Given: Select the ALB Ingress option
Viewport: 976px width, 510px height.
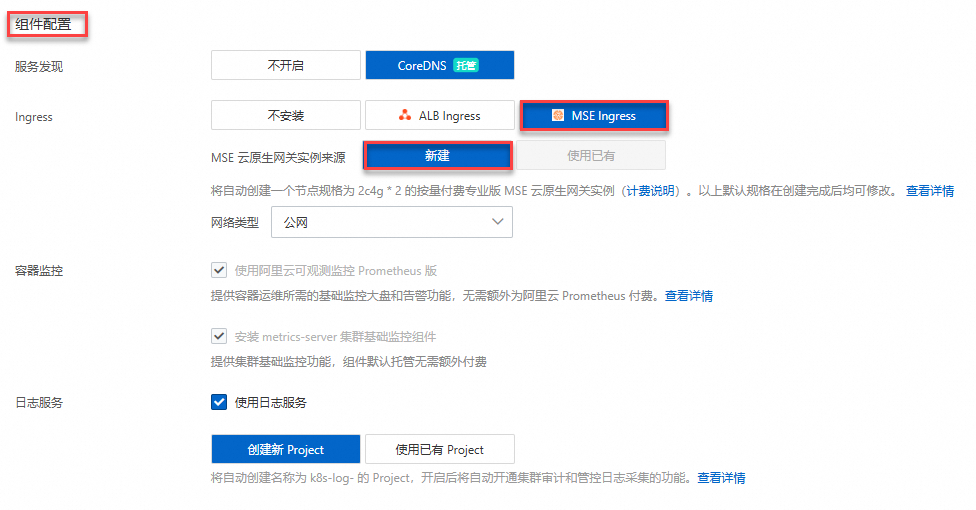Looking at the screenshot, I should pos(439,115).
